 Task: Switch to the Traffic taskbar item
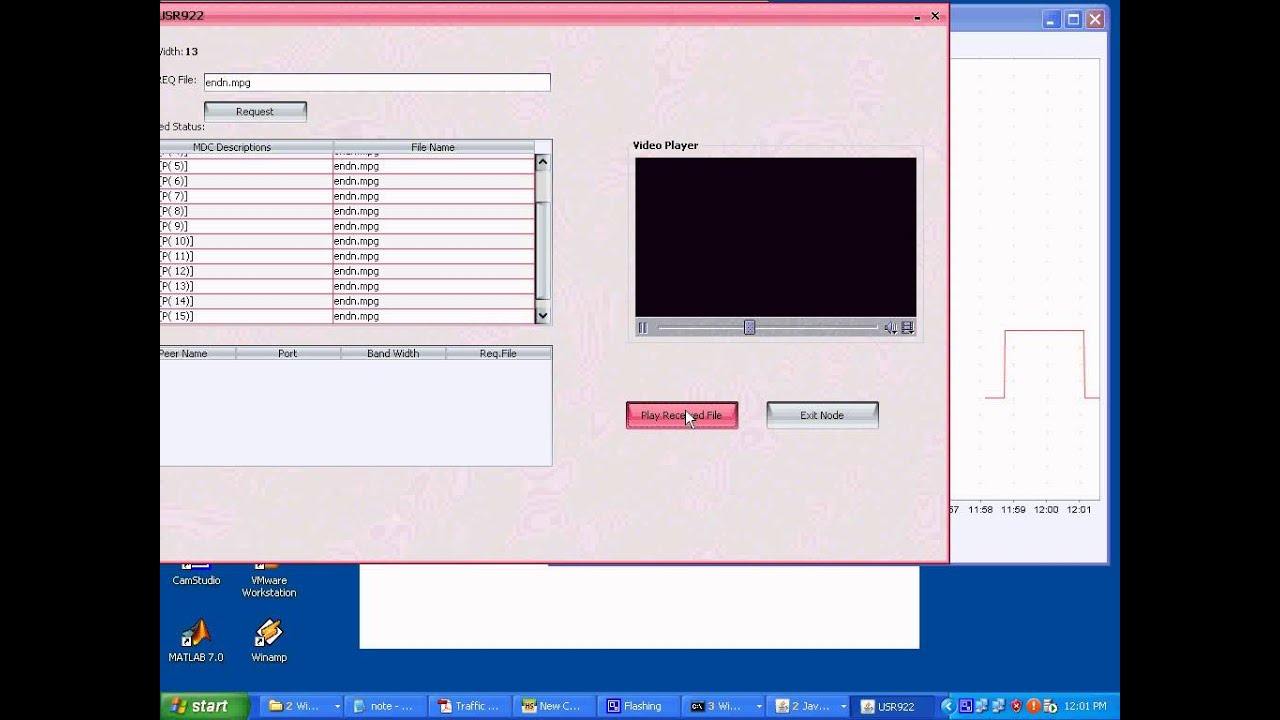tap(469, 706)
